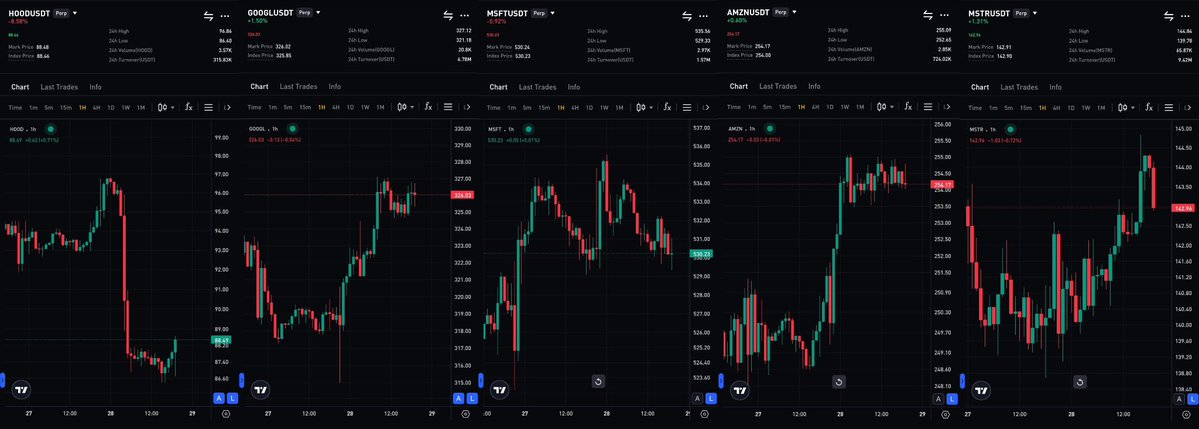Toggle the A auto-scale button on AMZN chart

click(938, 398)
